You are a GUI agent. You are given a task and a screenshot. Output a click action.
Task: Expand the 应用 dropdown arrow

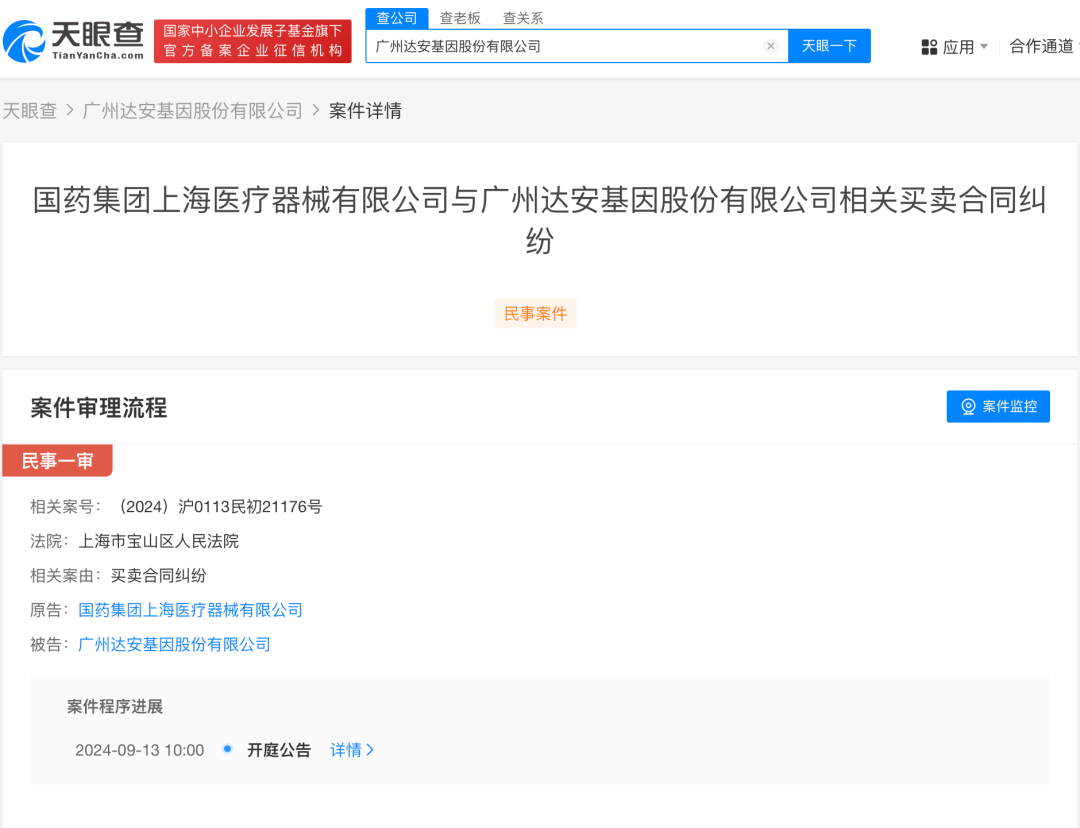pos(984,47)
